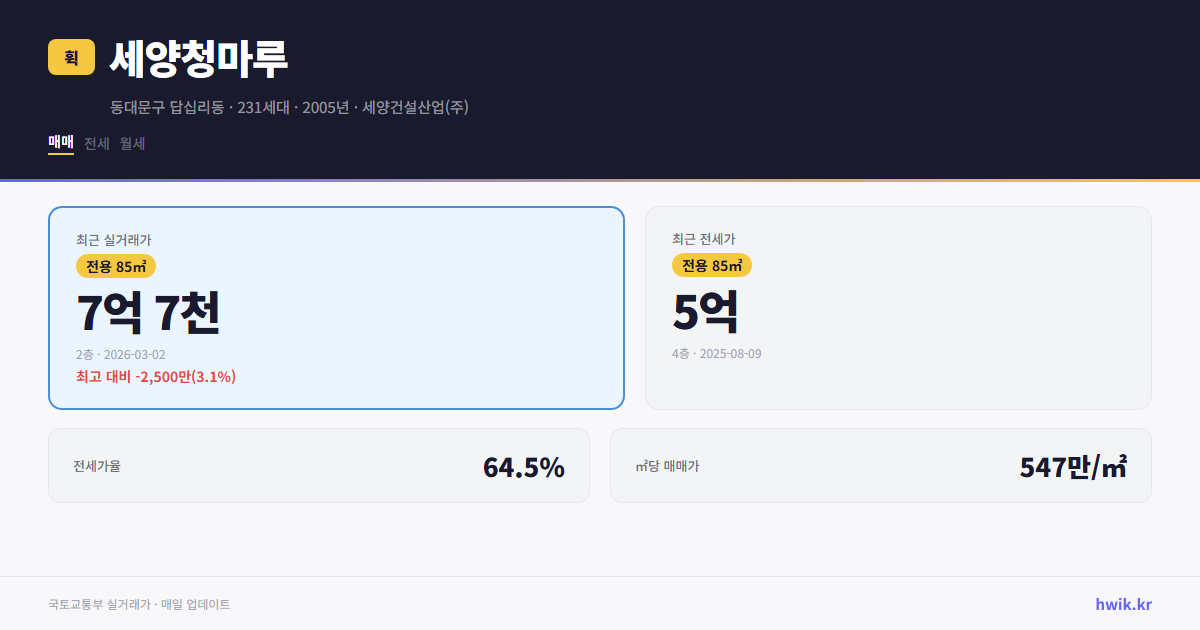This screenshot has height=630, width=1200.
Task: Select the active 매매 tab
Action: pyautogui.click(x=60, y=143)
